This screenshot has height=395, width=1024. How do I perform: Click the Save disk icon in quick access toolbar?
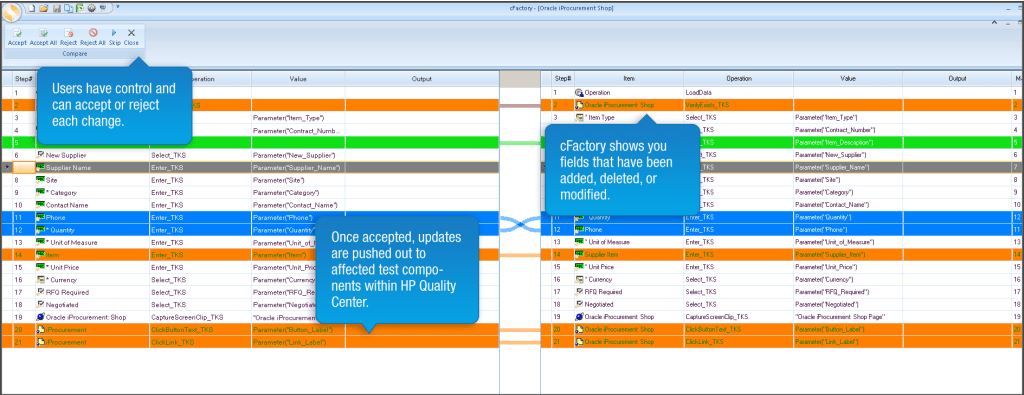(56, 8)
